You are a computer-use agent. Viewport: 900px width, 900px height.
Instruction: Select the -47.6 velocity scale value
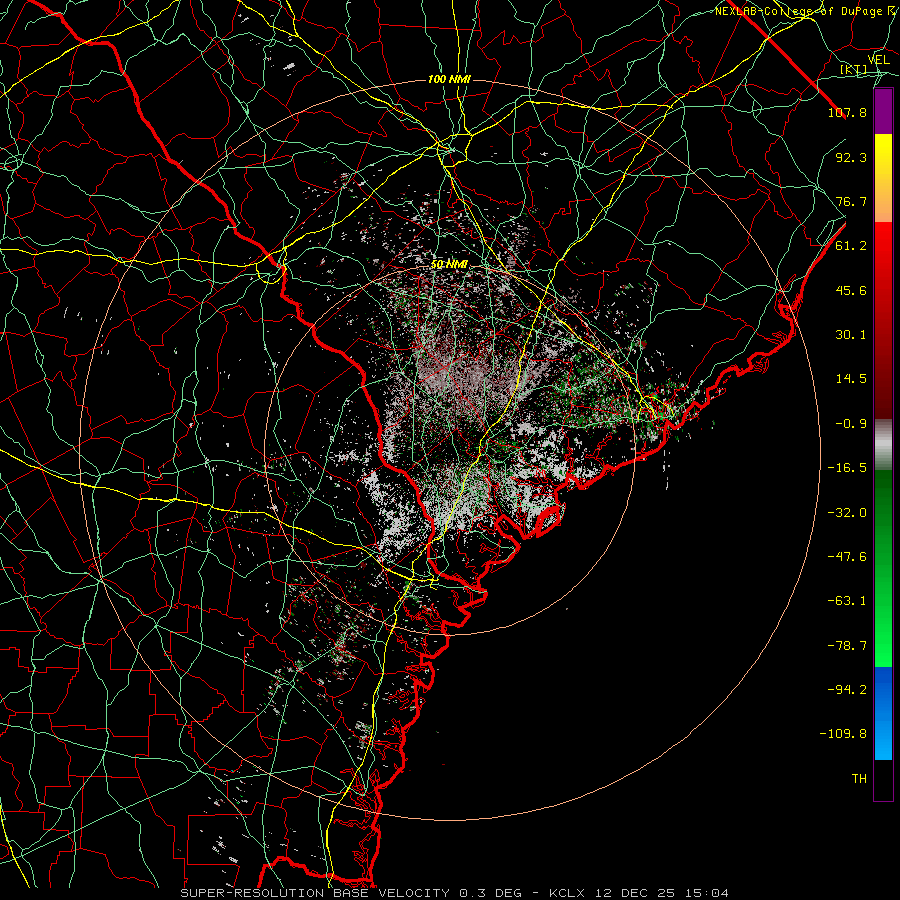click(847, 557)
